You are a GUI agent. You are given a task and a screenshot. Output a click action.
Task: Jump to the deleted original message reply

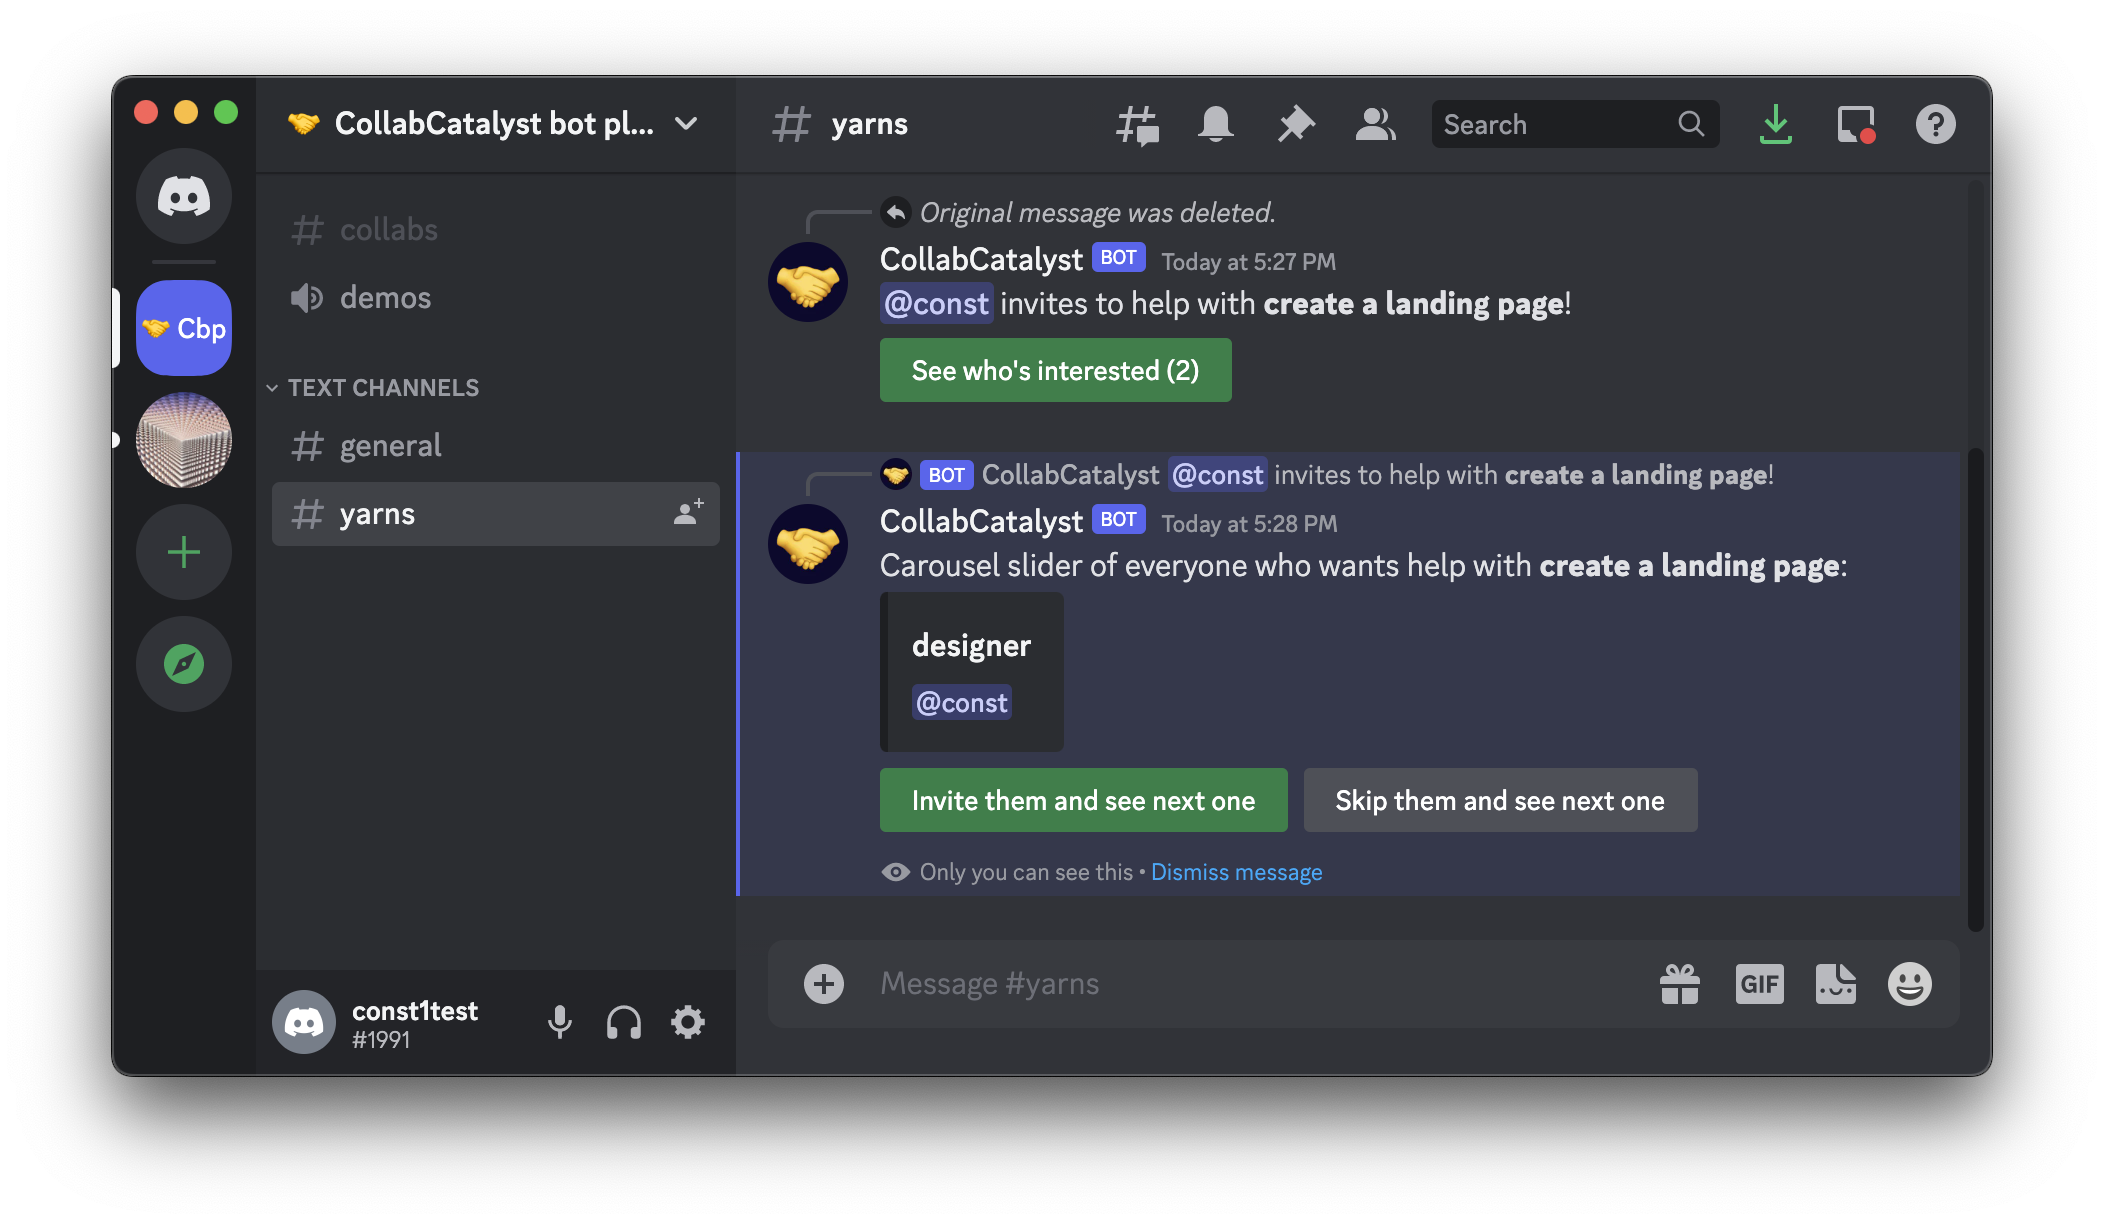click(x=1097, y=213)
